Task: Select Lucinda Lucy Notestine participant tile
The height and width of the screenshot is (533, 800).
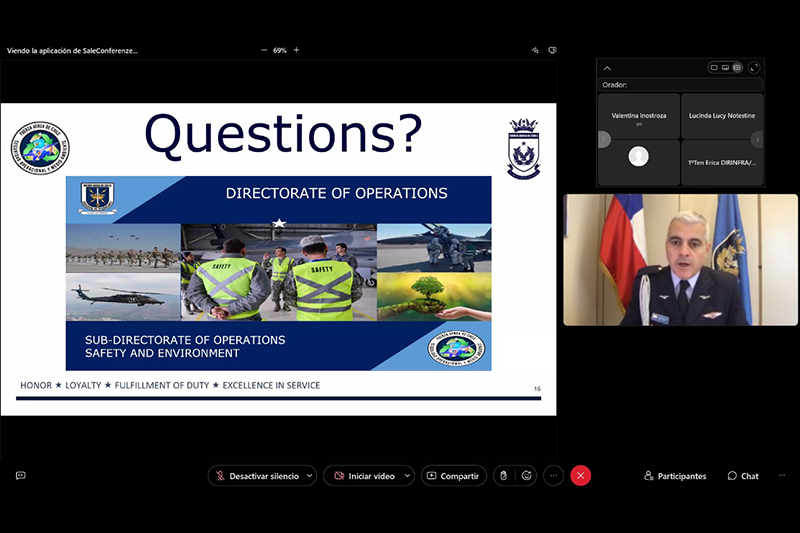Action: pos(722,116)
